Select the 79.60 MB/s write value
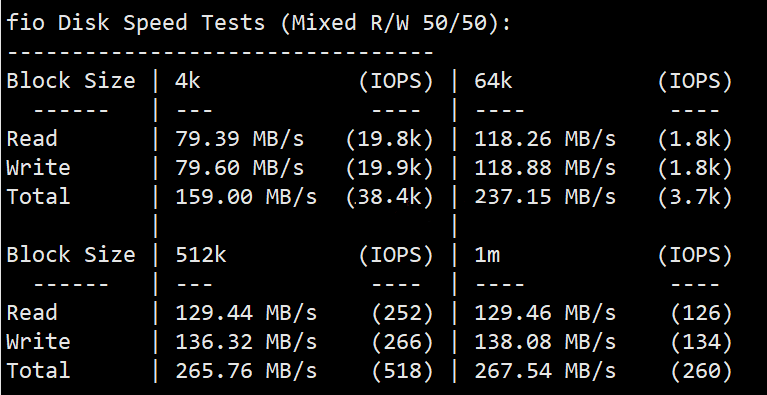The image size is (767, 395). tap(240, 168)
